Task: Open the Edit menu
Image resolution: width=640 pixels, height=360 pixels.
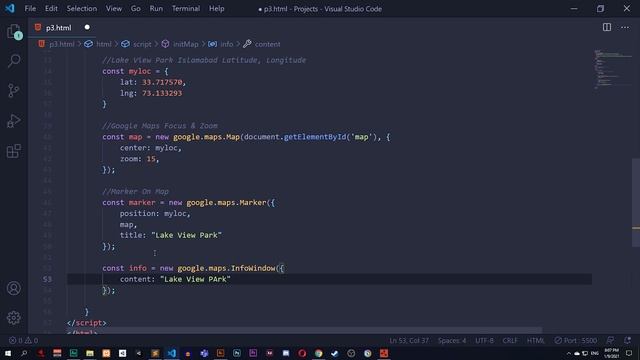Action: [x=51, y=9]
